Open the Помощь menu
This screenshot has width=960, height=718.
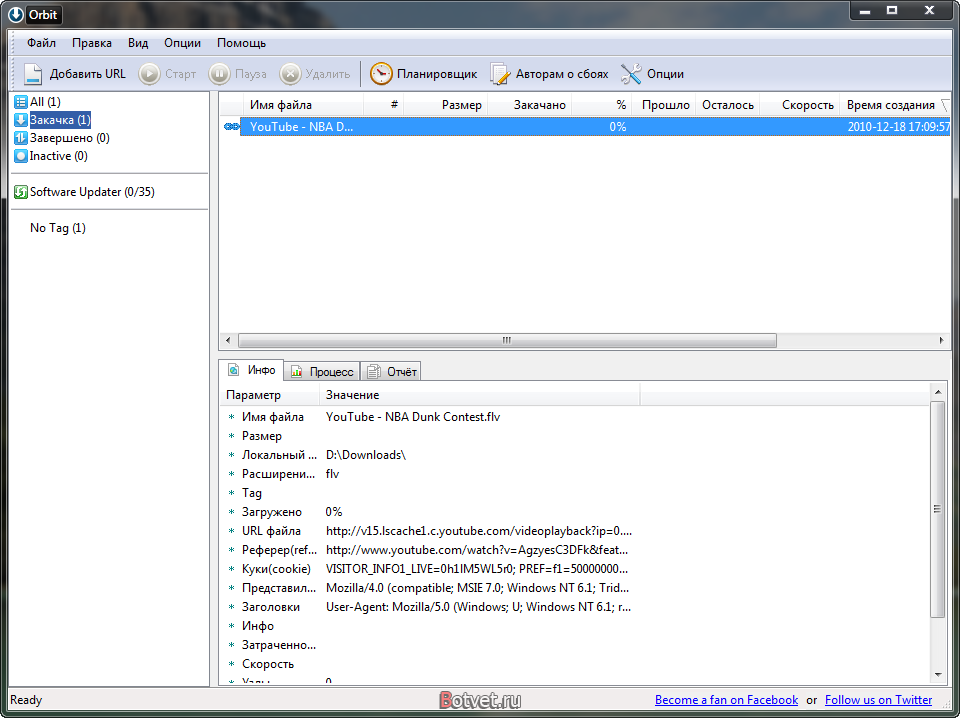[241, 43]
